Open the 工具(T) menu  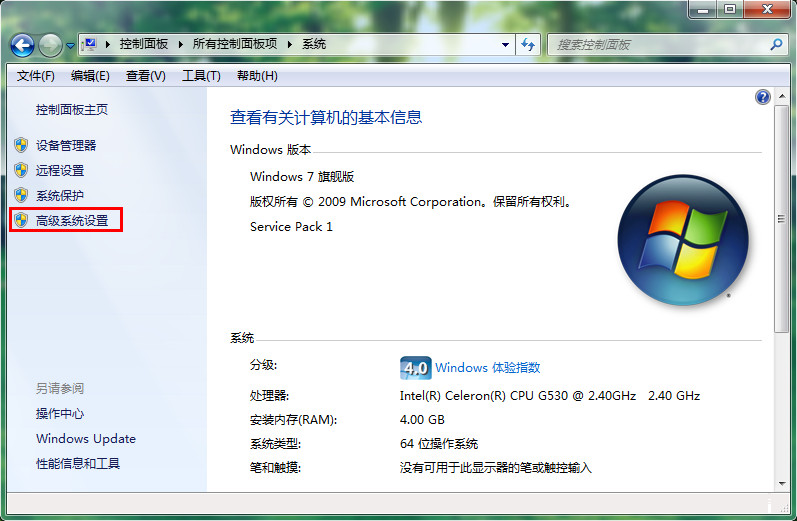point(200,76)
